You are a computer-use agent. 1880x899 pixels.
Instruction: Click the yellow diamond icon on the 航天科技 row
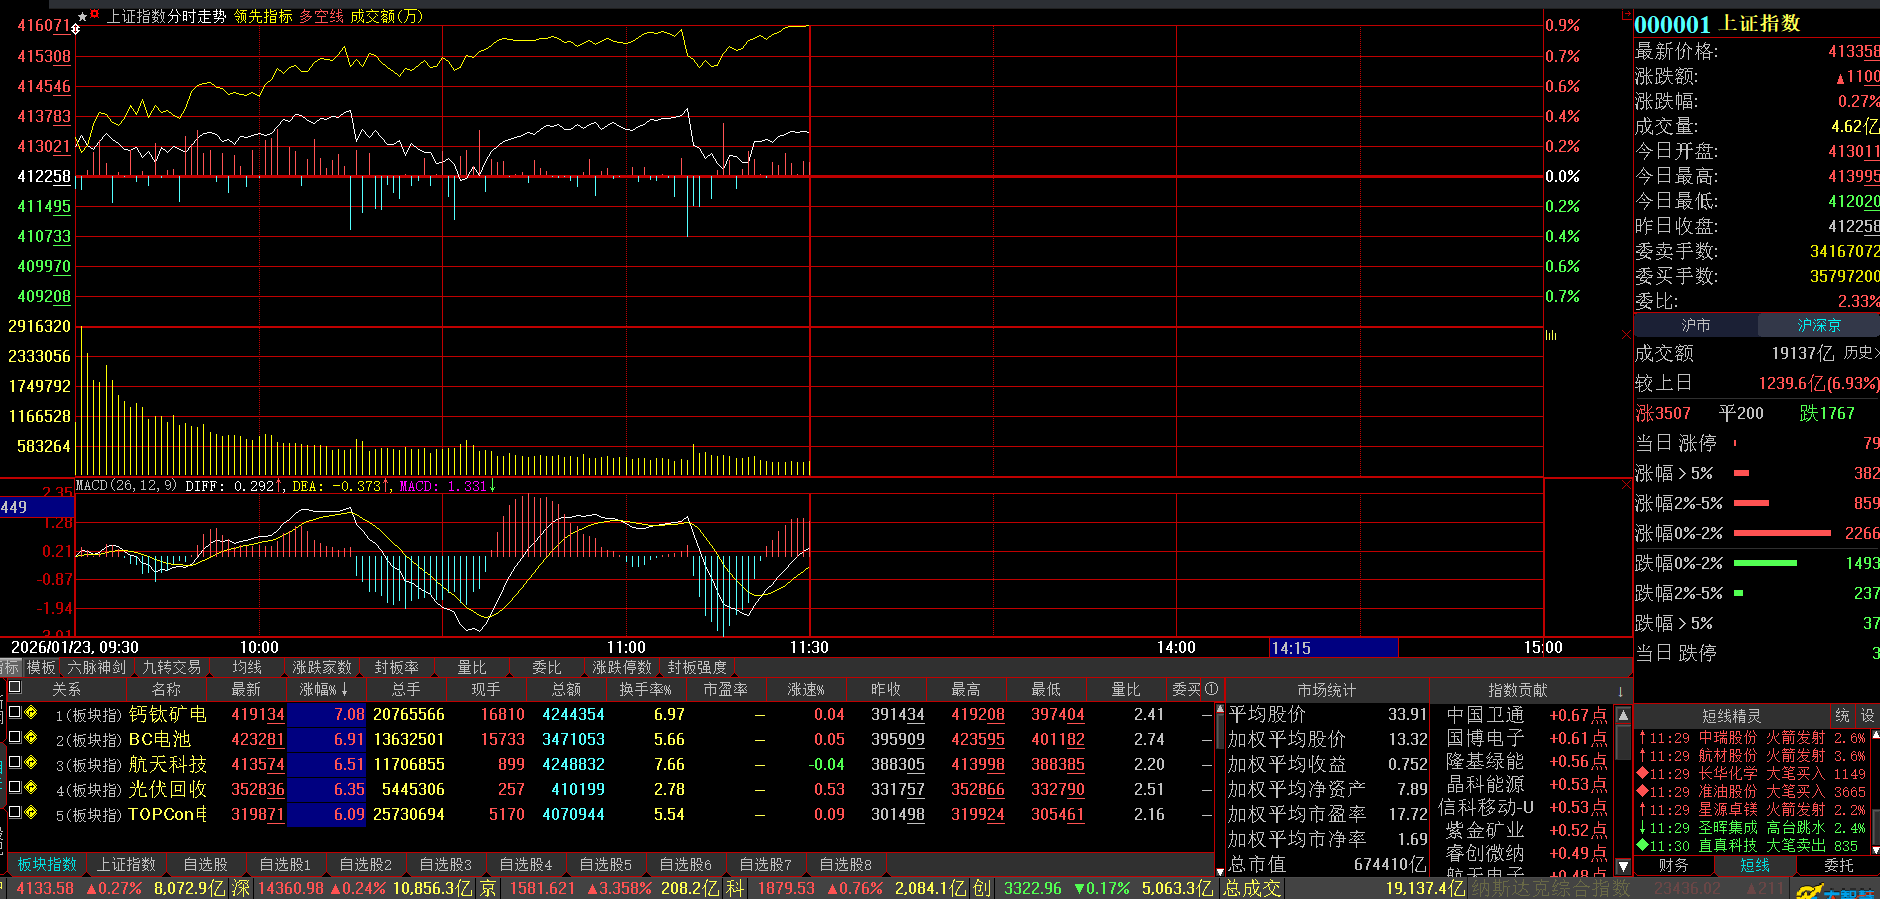(x=31, y=763)
